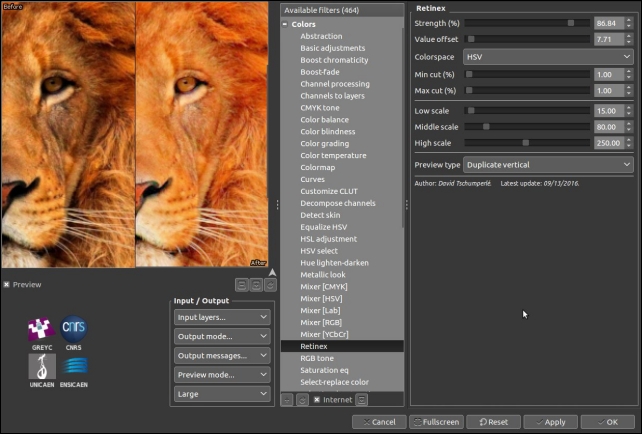Click the High scale field 250.00
The width and height of the screenshot is (642, 434).
[x=609, y=143]
